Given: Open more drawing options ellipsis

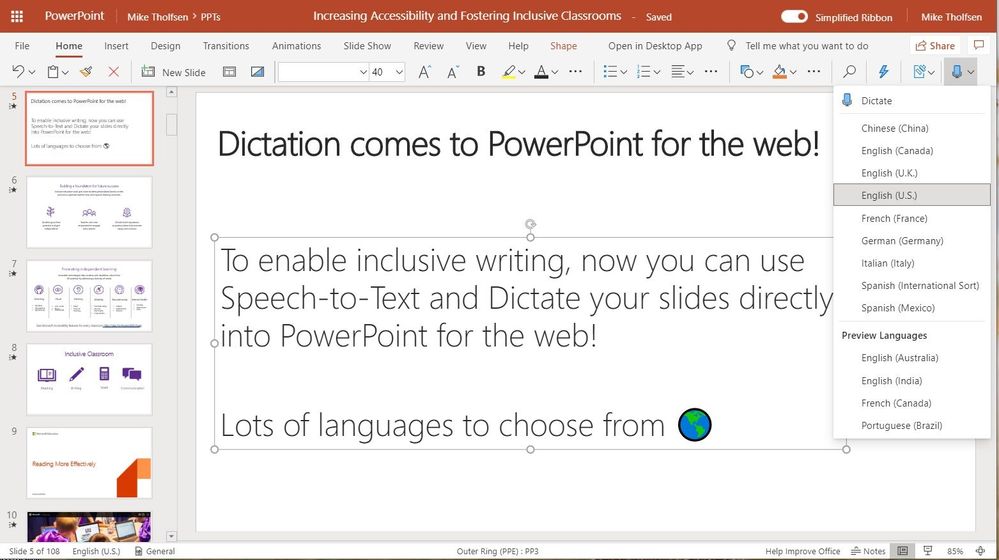Looking at the screenshot, I should [x=814, y=71].
